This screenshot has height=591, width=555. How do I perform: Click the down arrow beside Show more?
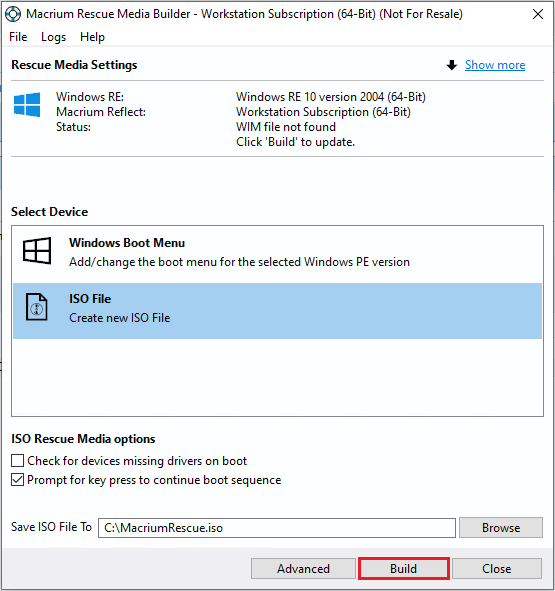click(x=451, y=65)
